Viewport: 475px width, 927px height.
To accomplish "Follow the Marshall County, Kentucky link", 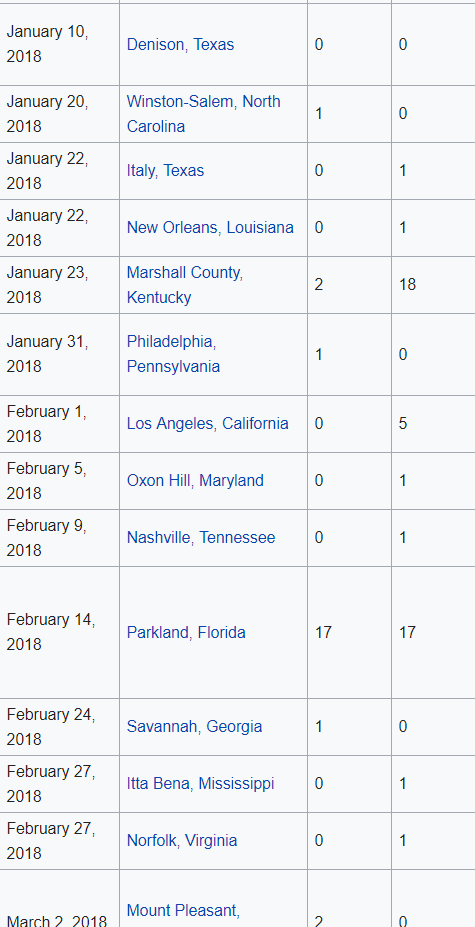I will tap(185, 285).
